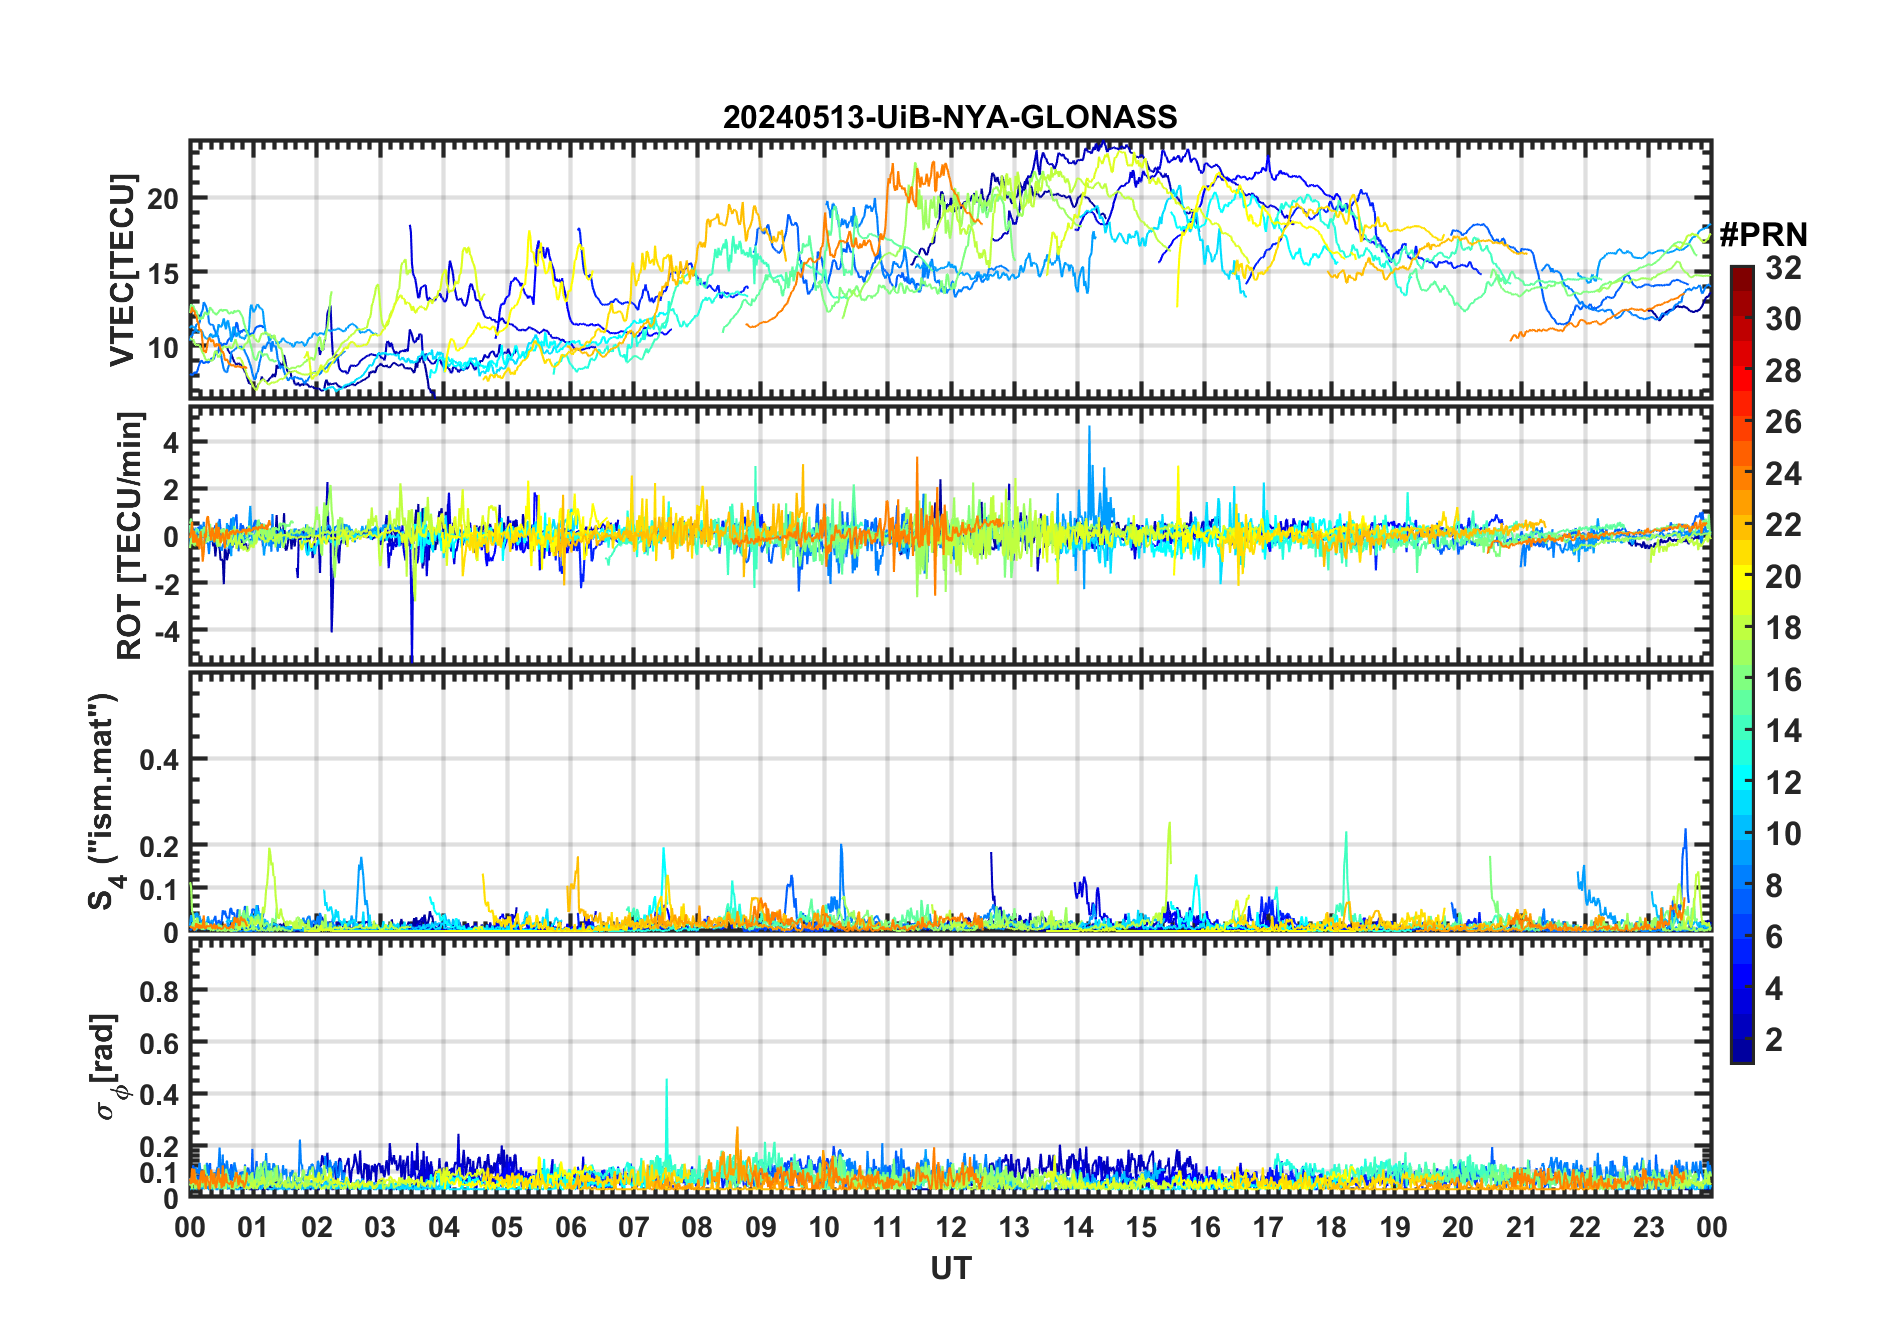Pick UT axis hour label 19

[x=1395, y=1228]
